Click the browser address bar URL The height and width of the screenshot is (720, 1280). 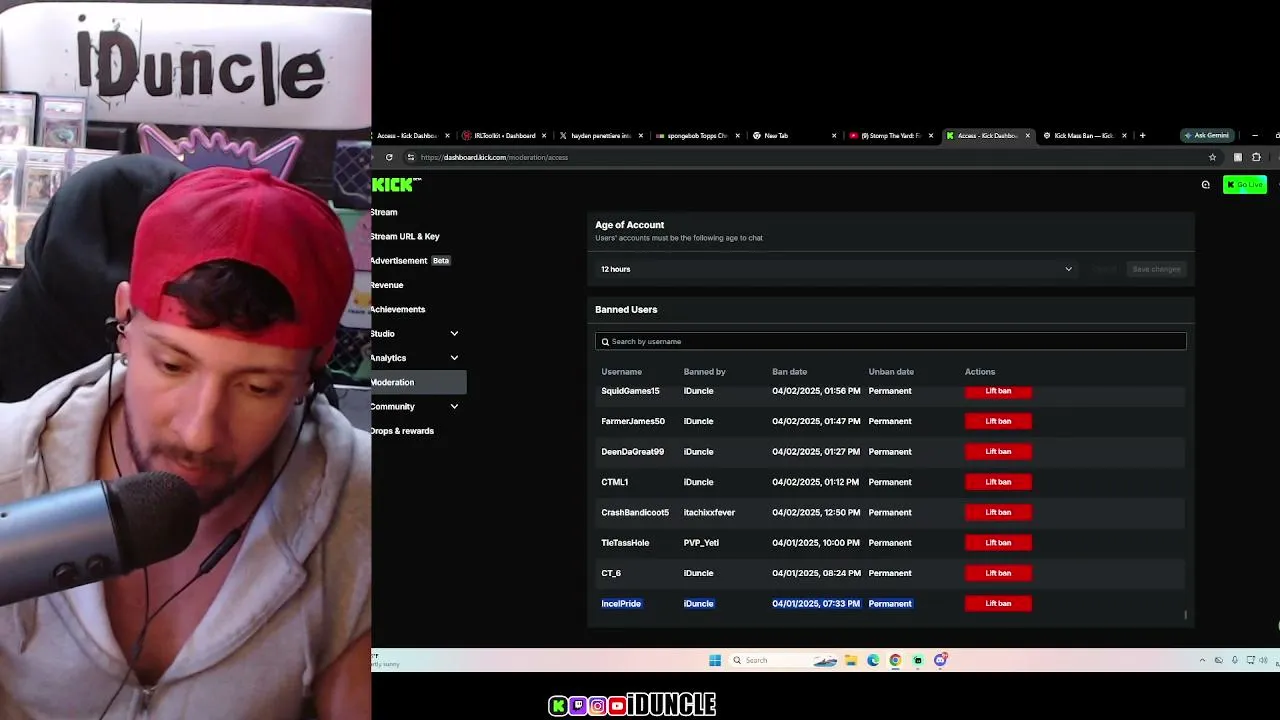494,157
